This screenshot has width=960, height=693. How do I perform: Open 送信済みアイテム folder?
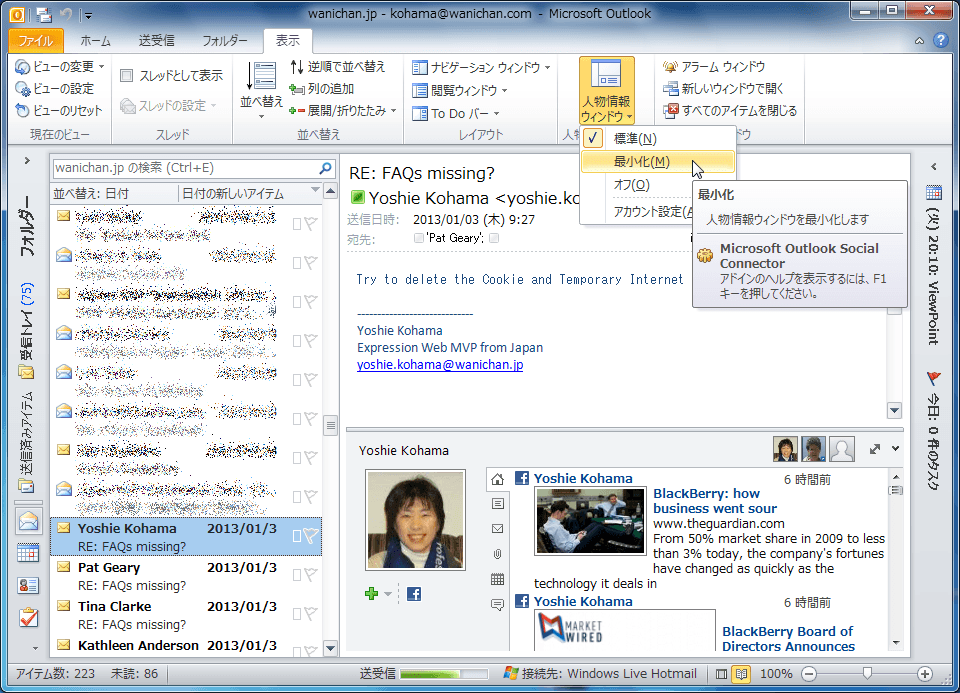click(27, 442)
